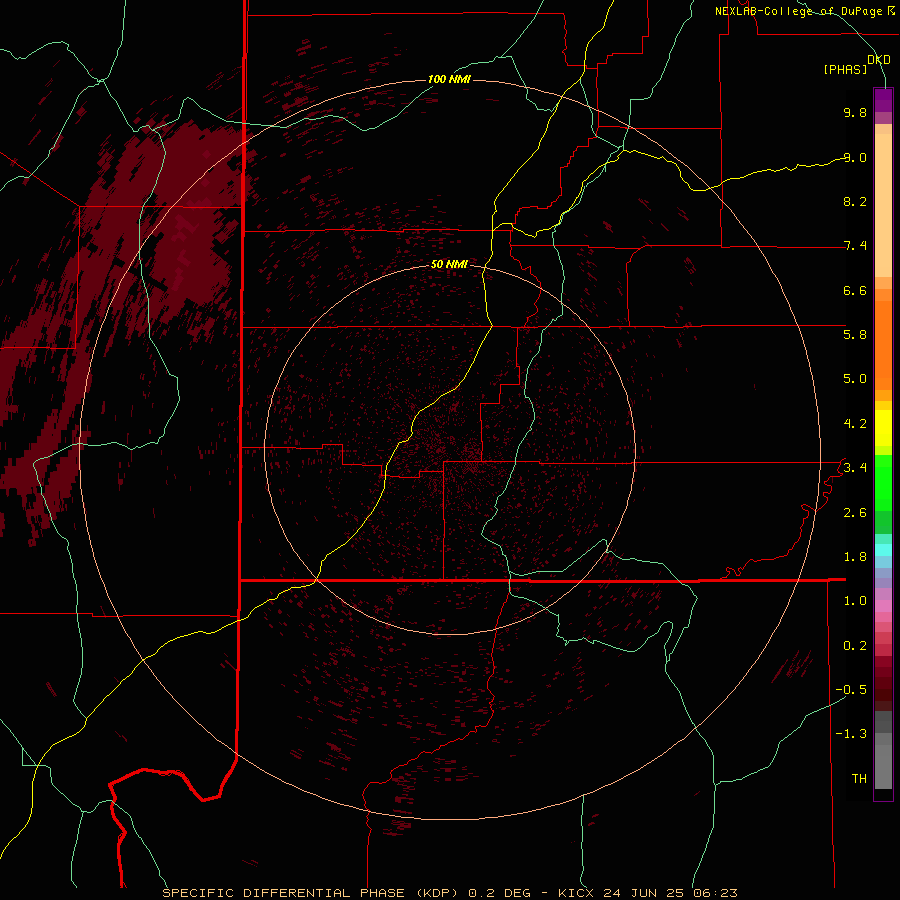Click the TH threshold label on the scale
This screenshot has height=900, width=900.
coord(859,779)
